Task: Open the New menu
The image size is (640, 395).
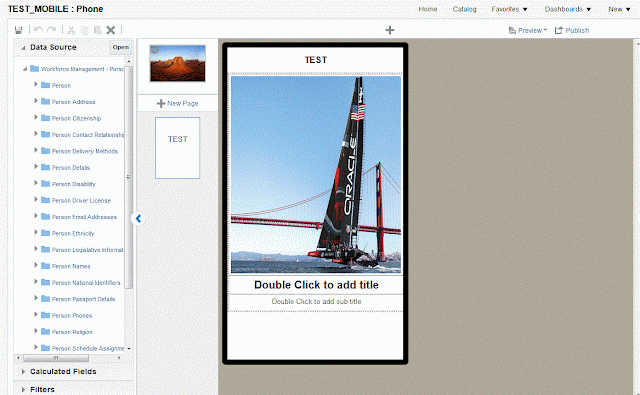Action: tap(619, 9)
